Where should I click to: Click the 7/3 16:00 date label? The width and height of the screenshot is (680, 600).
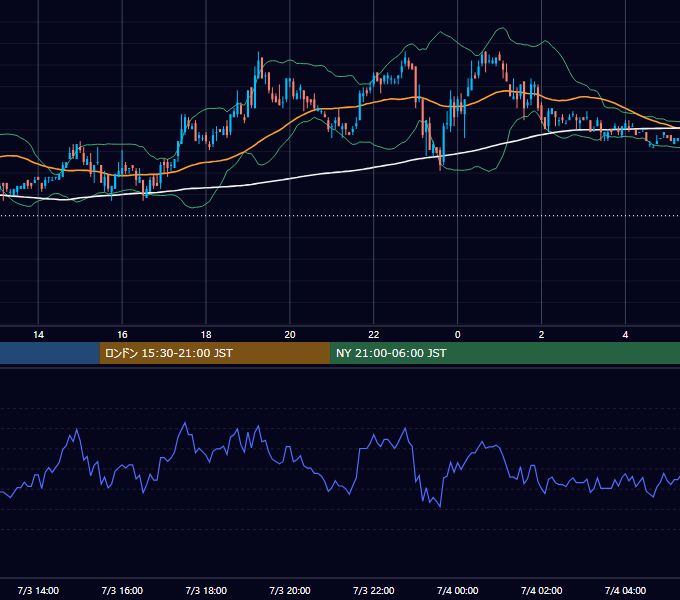tap(122, 590)
